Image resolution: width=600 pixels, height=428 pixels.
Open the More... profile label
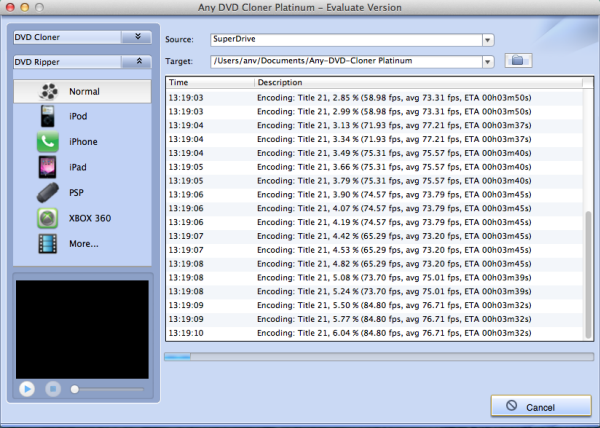tap(84, 244)
